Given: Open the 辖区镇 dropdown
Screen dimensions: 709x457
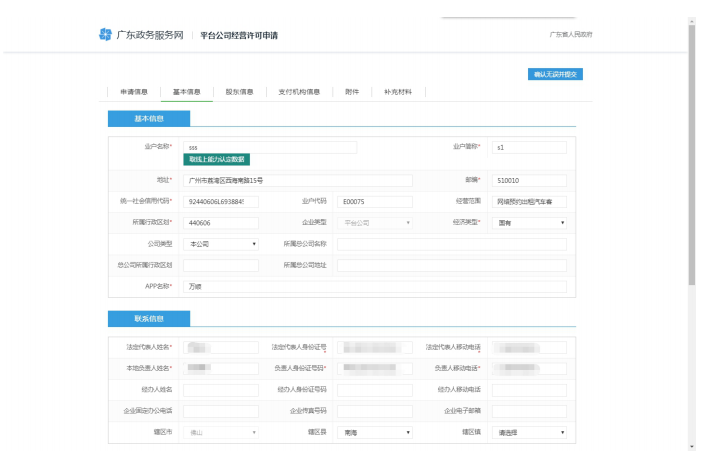Looking at the screenshot, I should click(528, 432).
